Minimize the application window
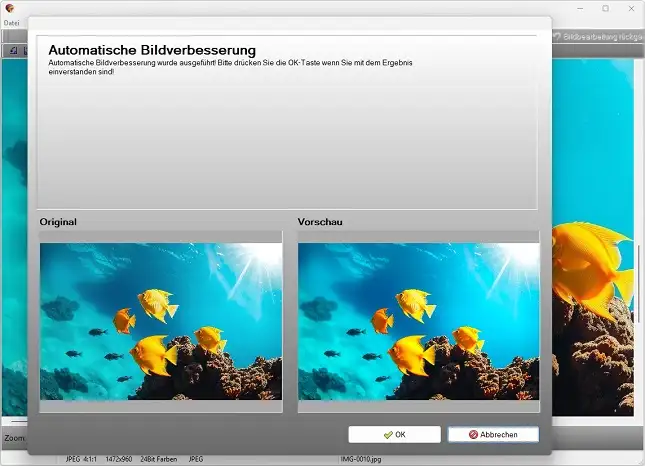The image size is (645, 466). click(578, 8)
